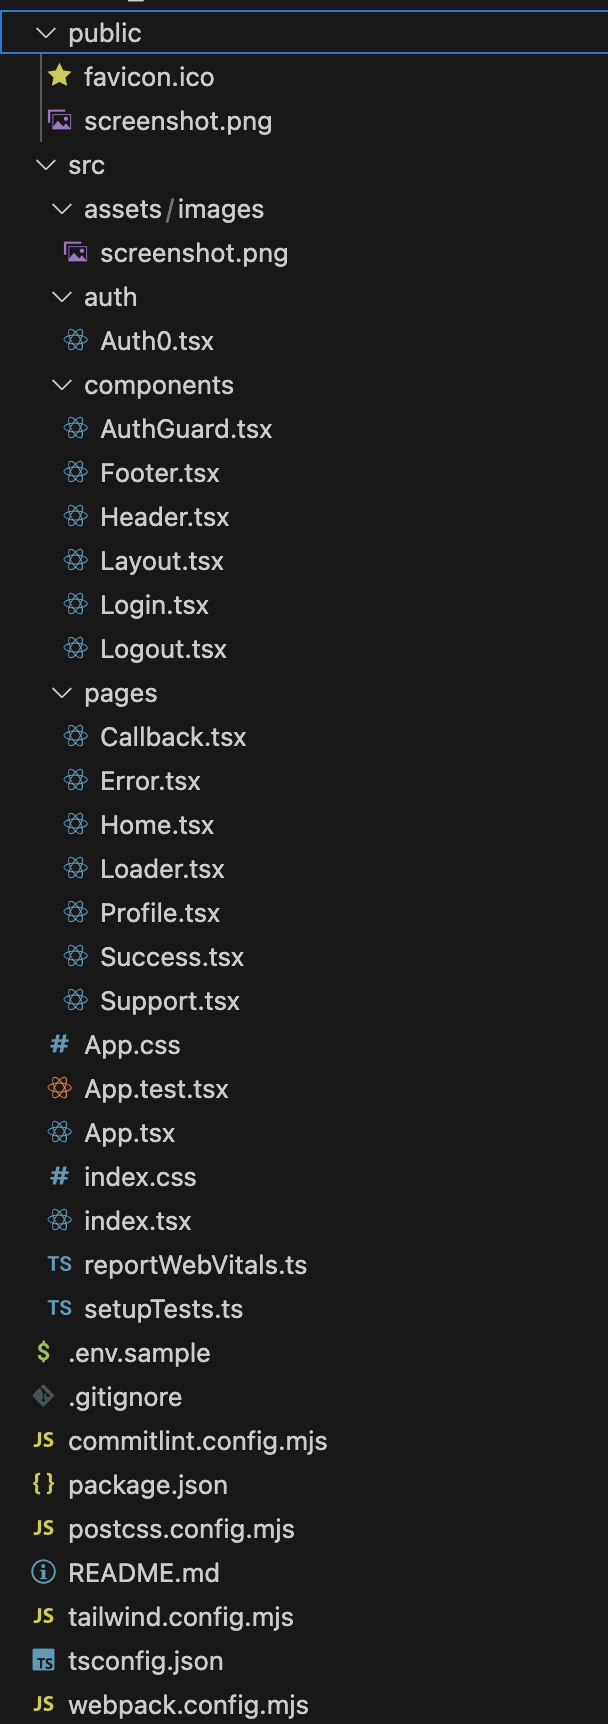Click the dollar sign icon for .env.sample
Screen dimensions: 608x1724
(44, 1352)
